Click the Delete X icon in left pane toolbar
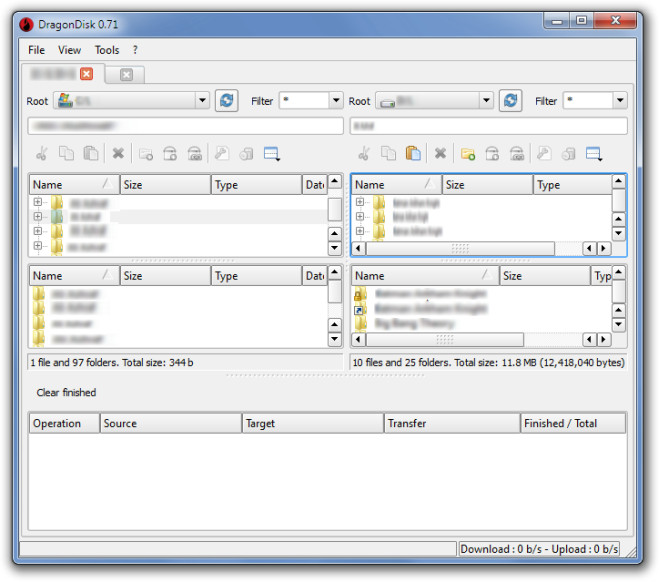 tap(118, 154)
